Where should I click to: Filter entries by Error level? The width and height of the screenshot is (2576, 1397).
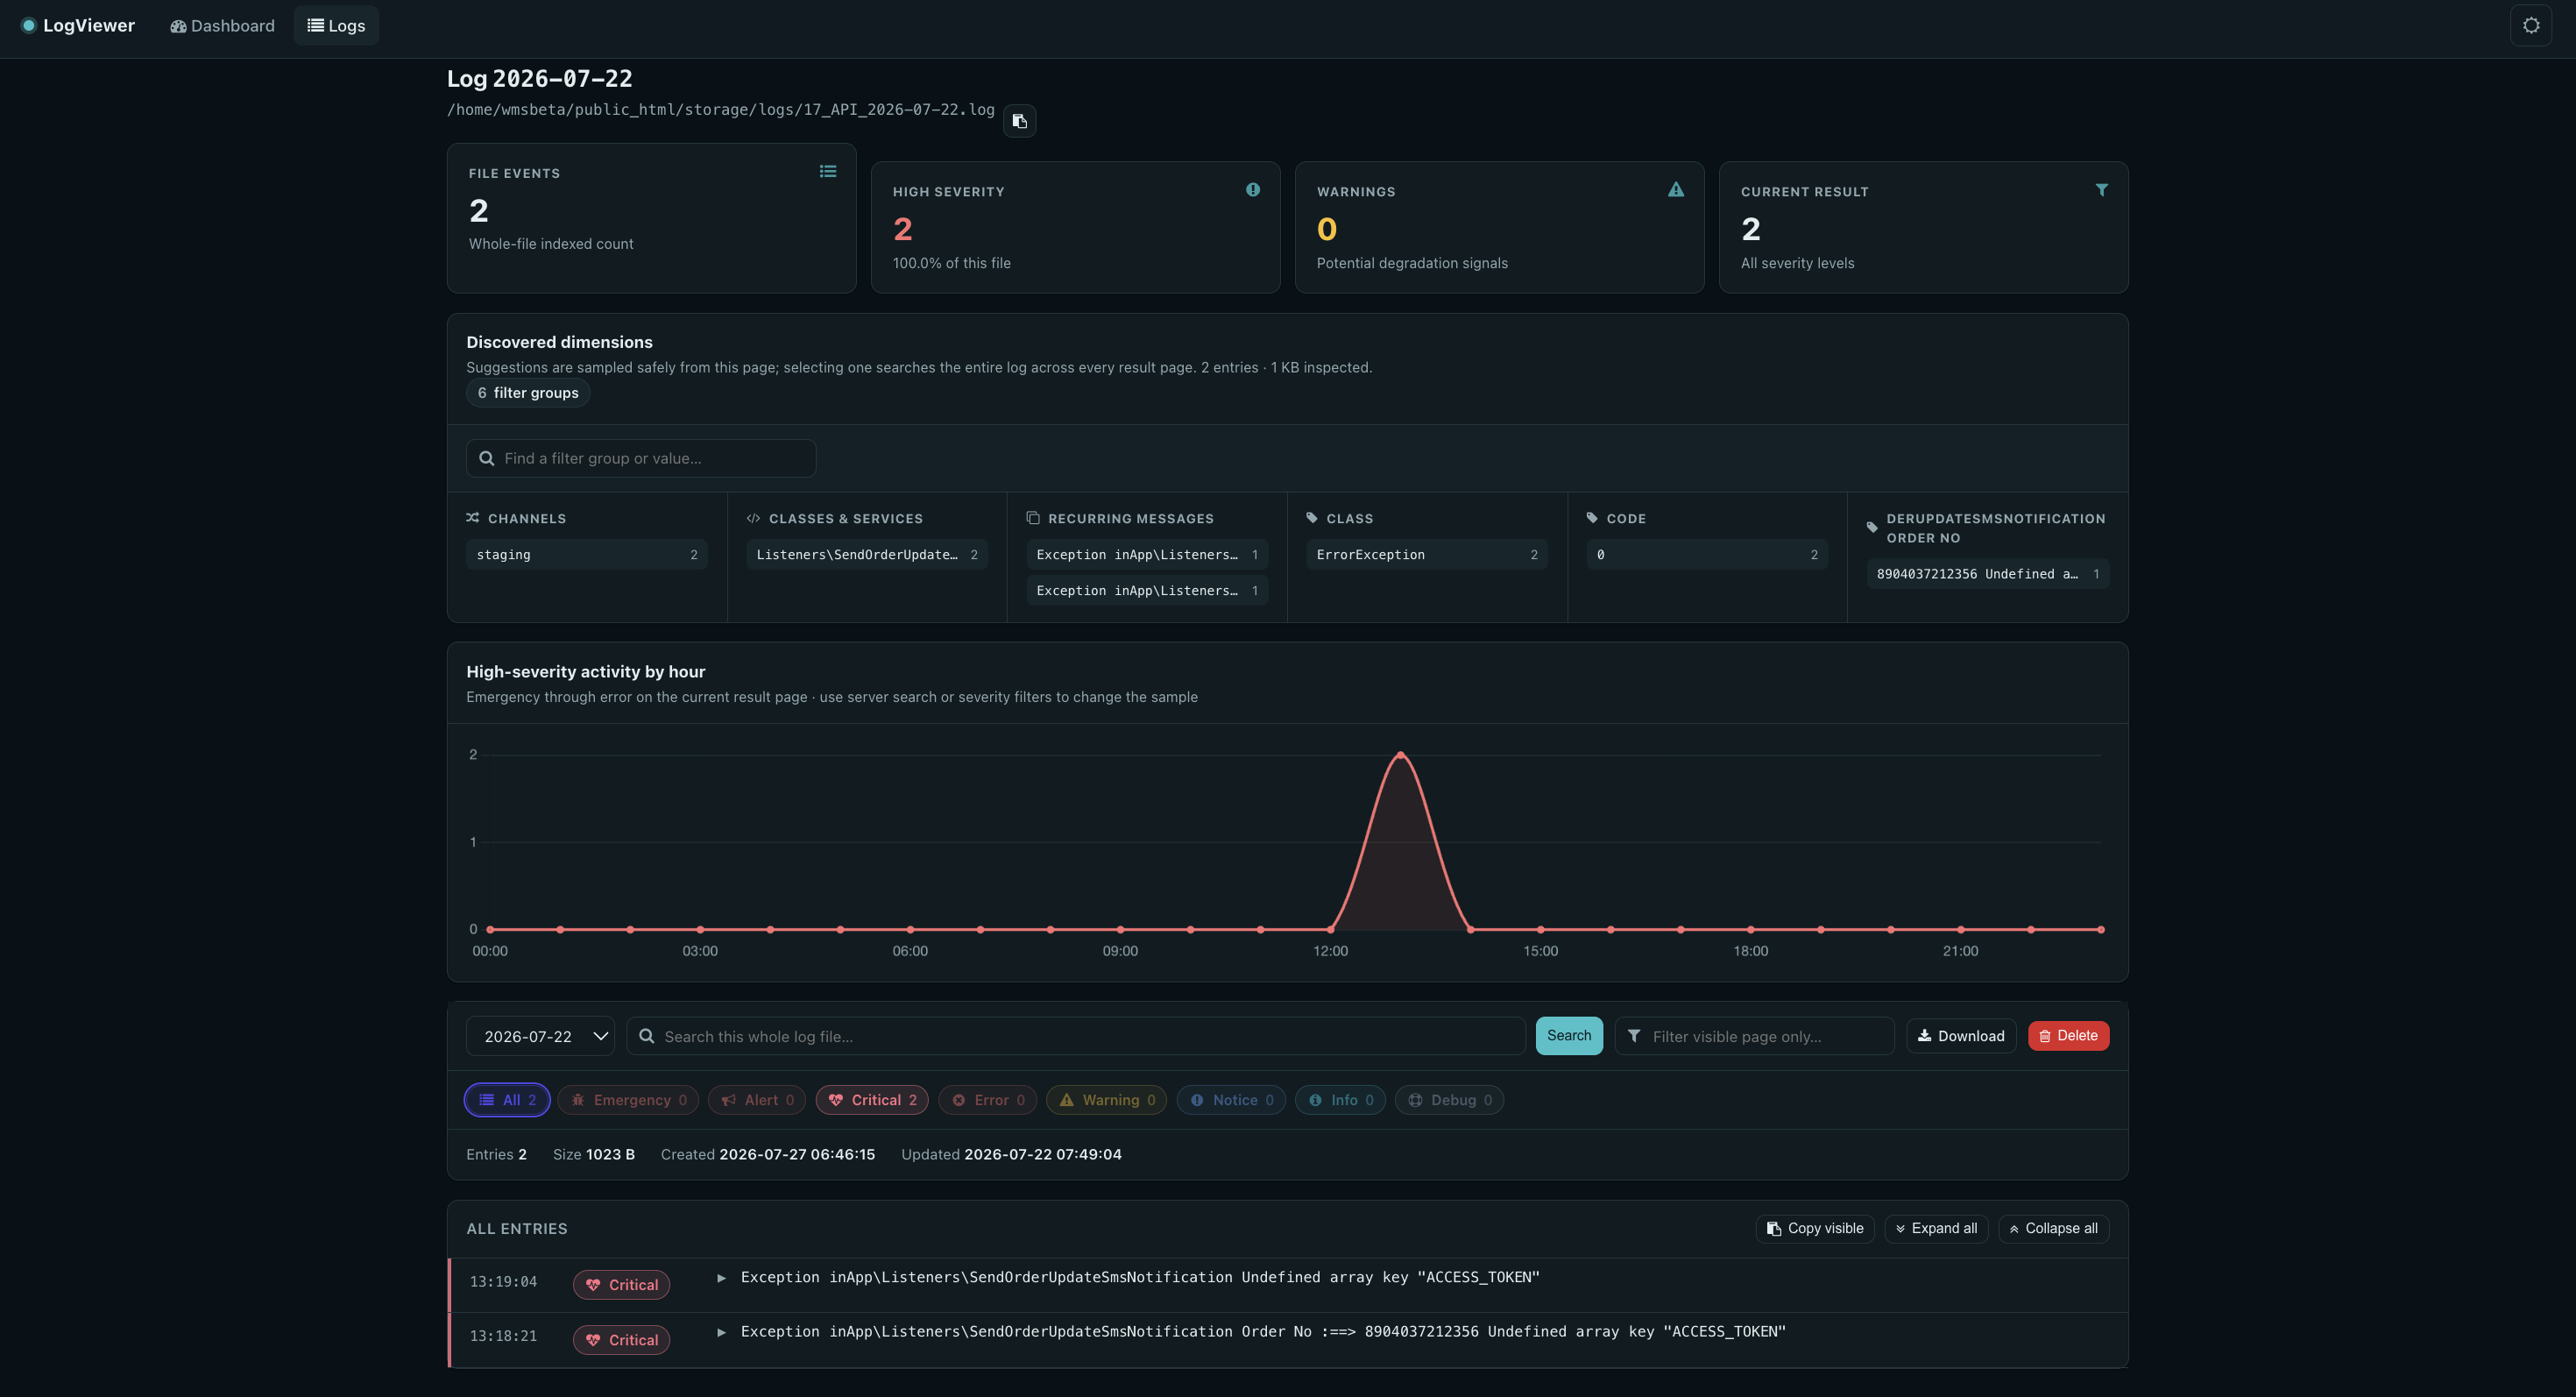(x=988, y=1100)
